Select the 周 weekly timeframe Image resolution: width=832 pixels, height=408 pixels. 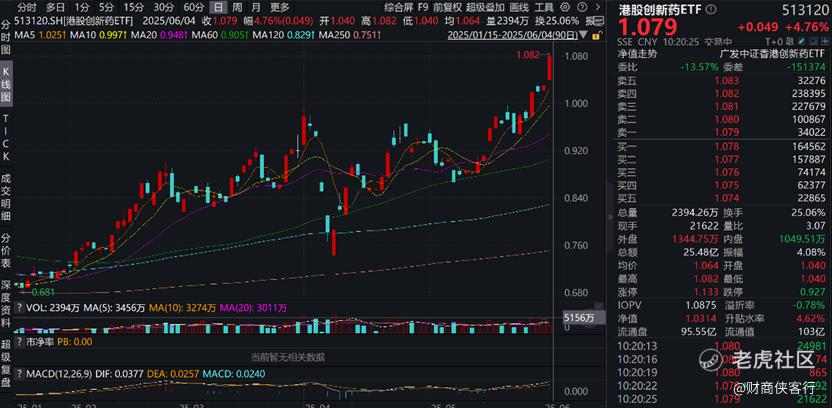(x=237, y=7)
